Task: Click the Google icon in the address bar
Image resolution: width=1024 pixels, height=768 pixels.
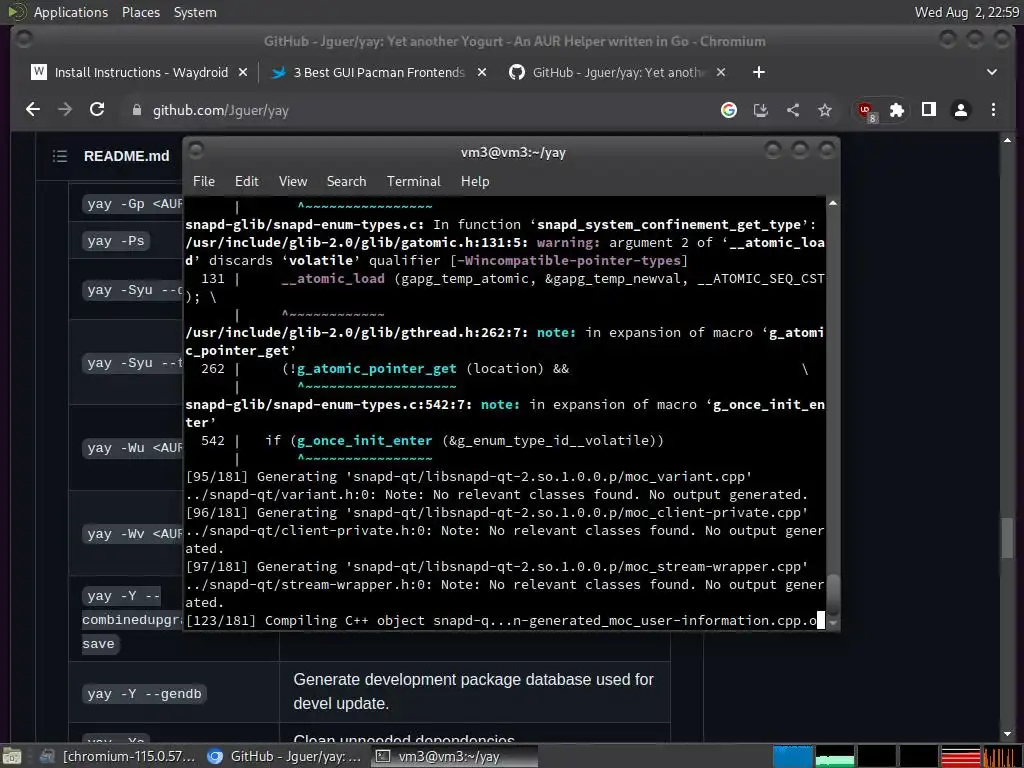Action: click(728, 110)
